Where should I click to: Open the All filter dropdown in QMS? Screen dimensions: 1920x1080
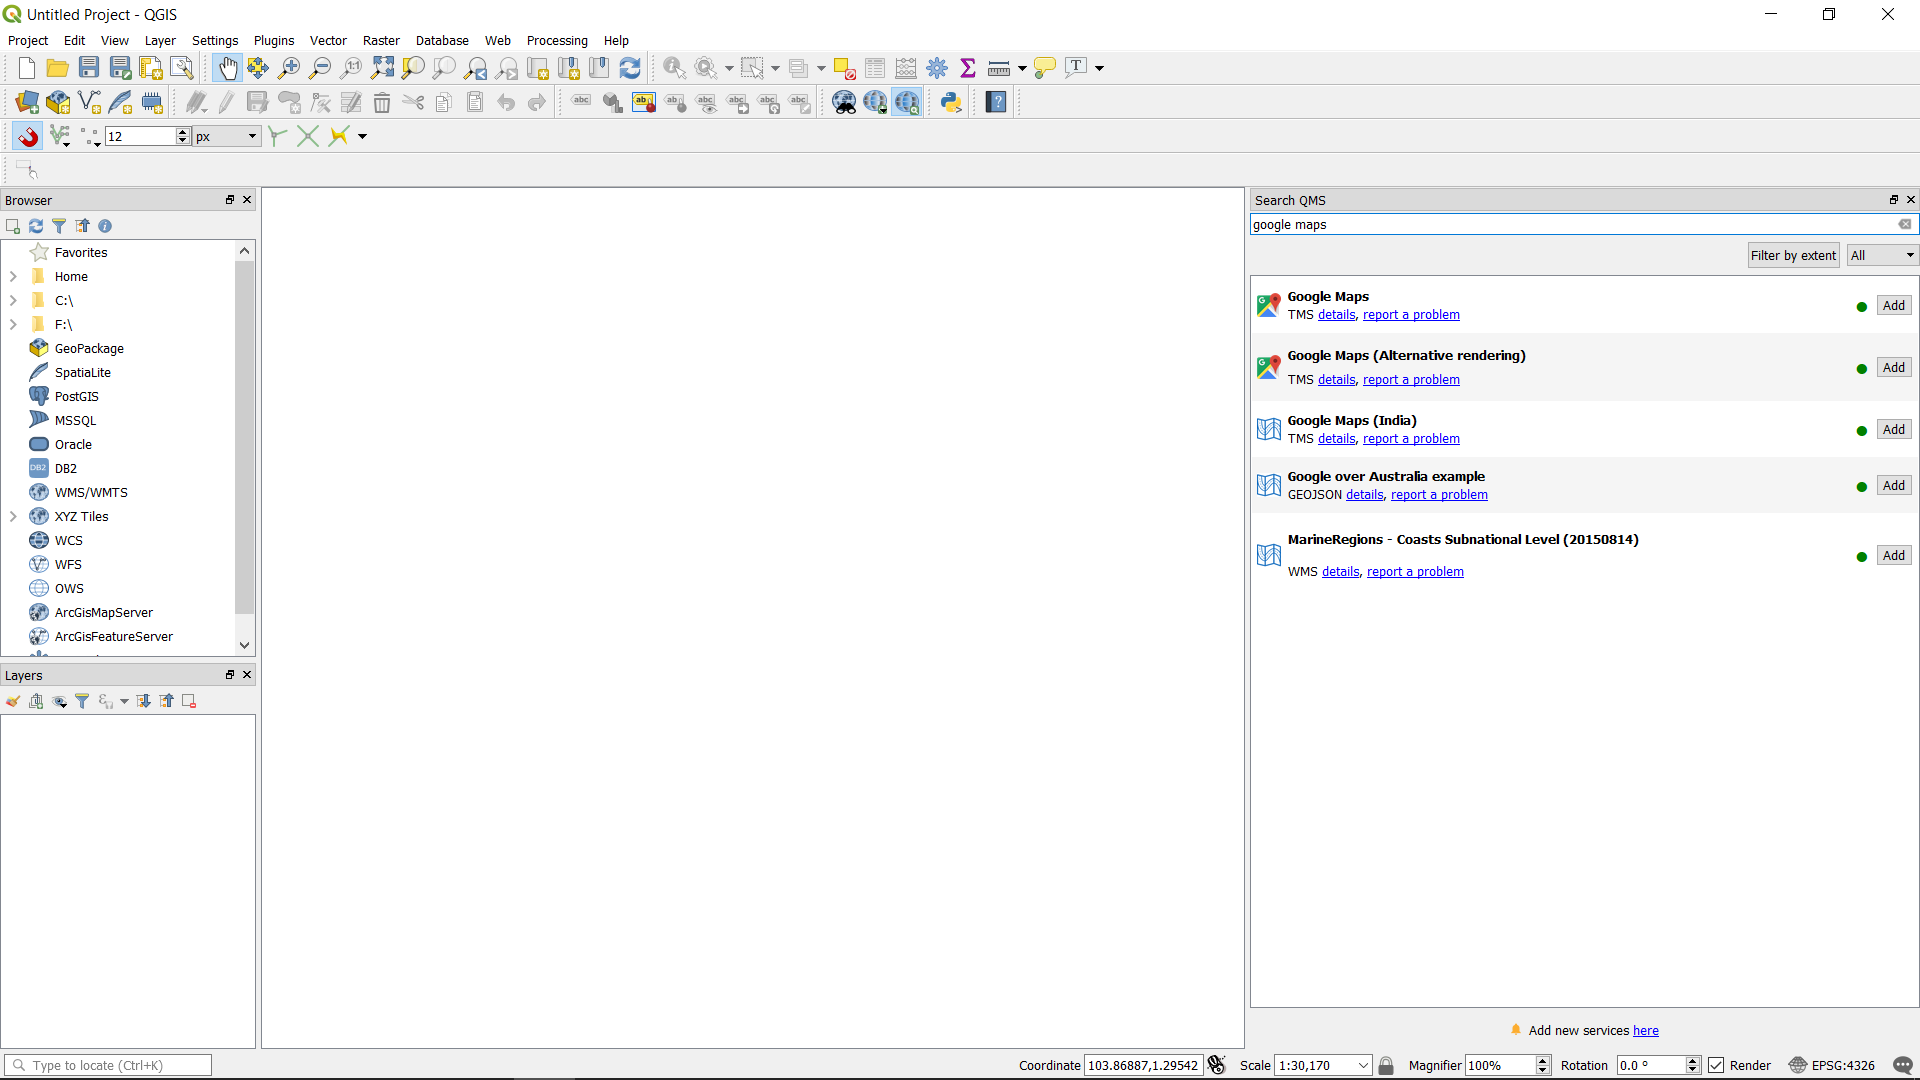(1882, 255)
